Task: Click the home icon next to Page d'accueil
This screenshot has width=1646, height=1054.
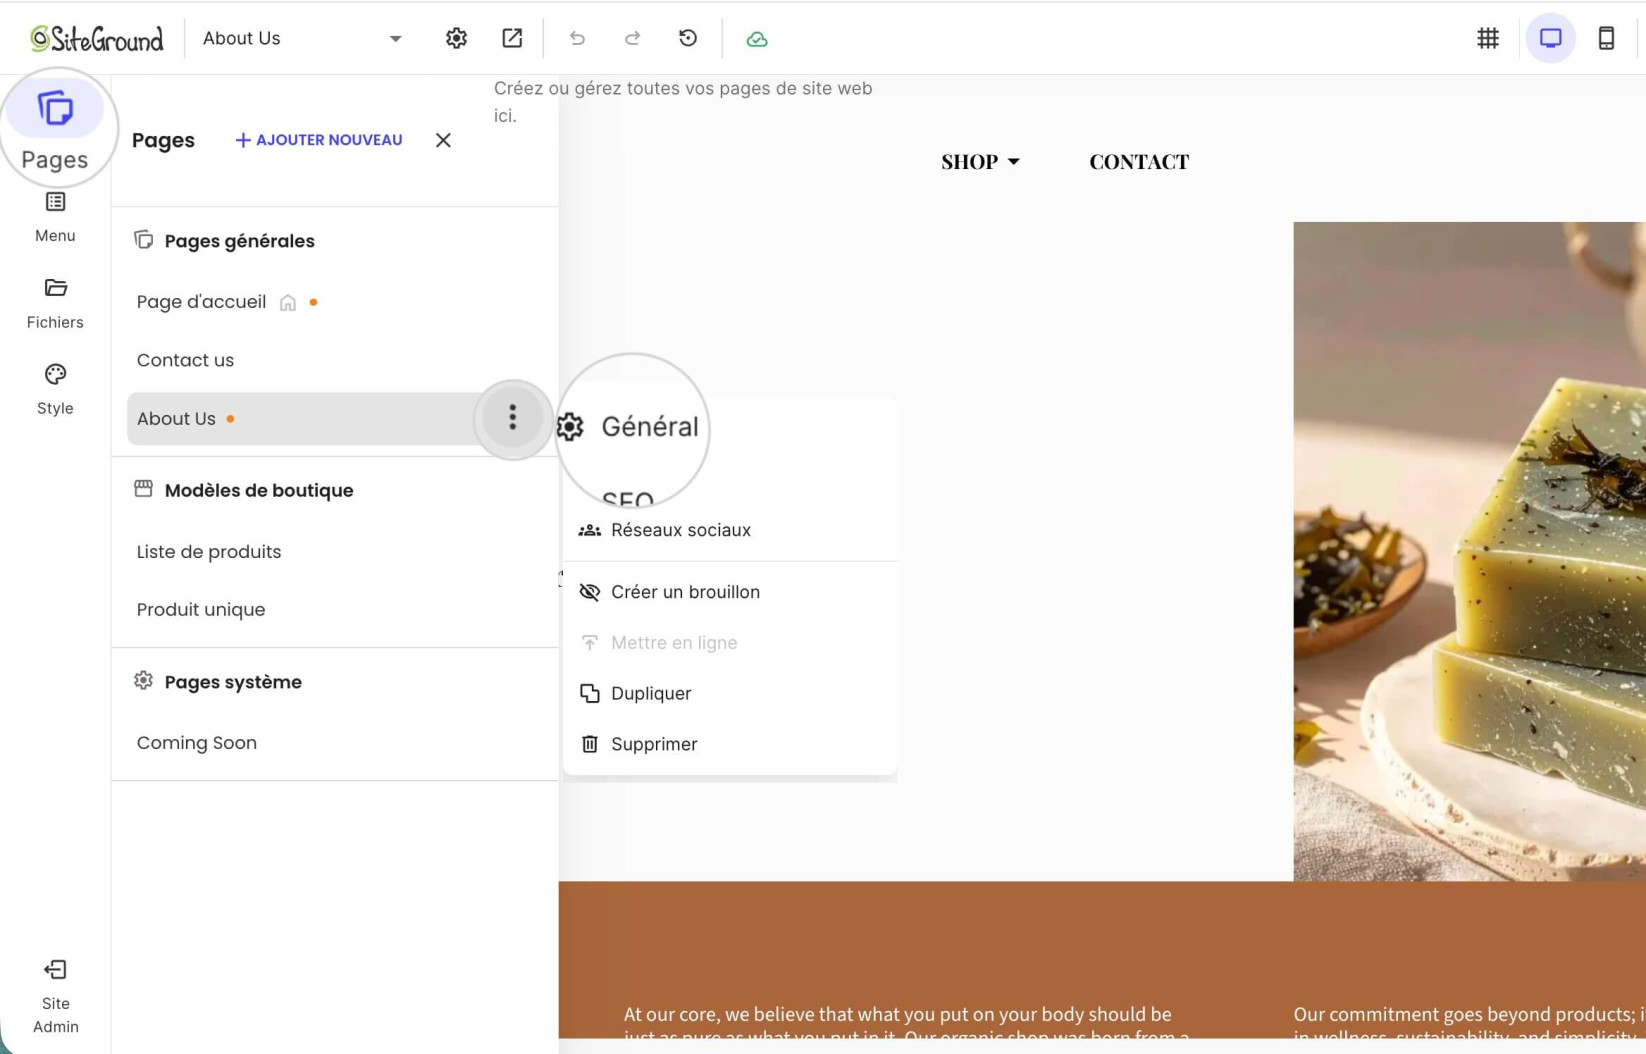Action: (288, 303)
